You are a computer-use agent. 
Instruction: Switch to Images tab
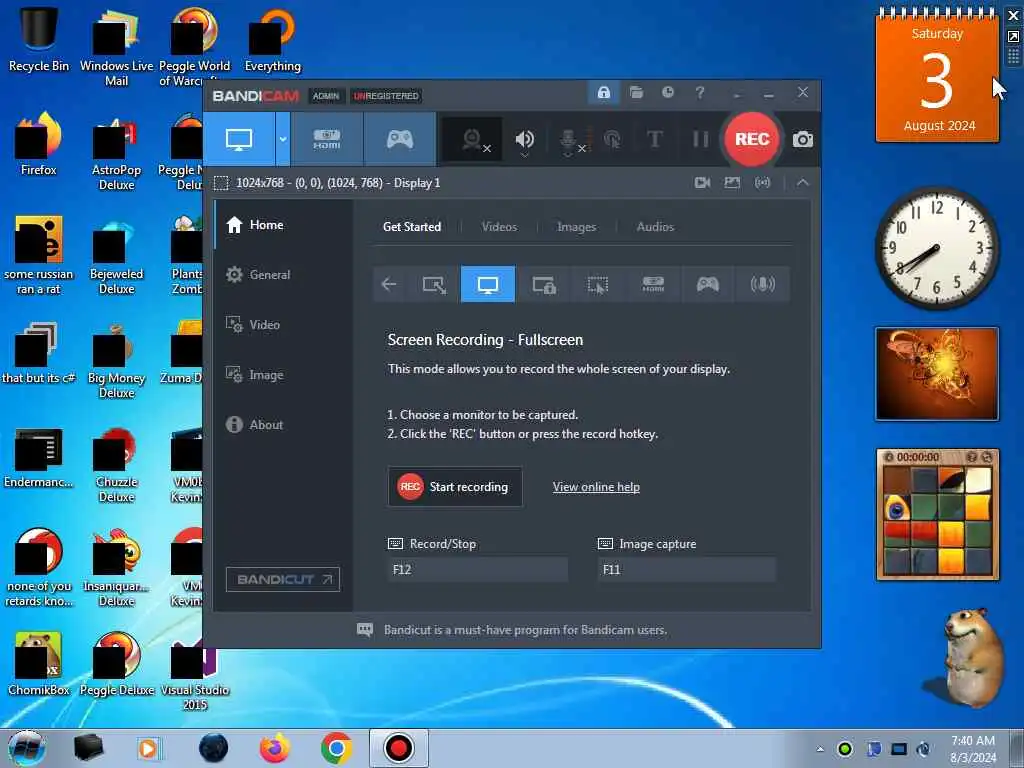577,227
